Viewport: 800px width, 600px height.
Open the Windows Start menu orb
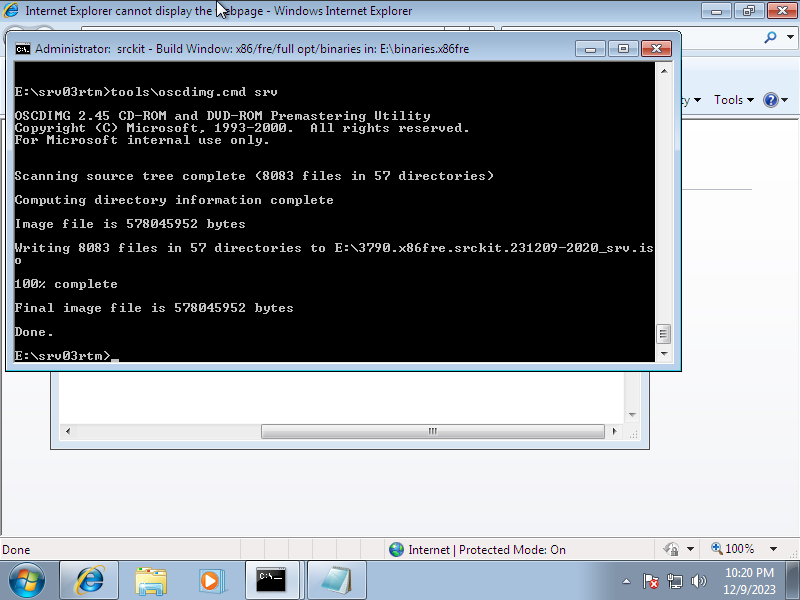(x=27, y=581)
